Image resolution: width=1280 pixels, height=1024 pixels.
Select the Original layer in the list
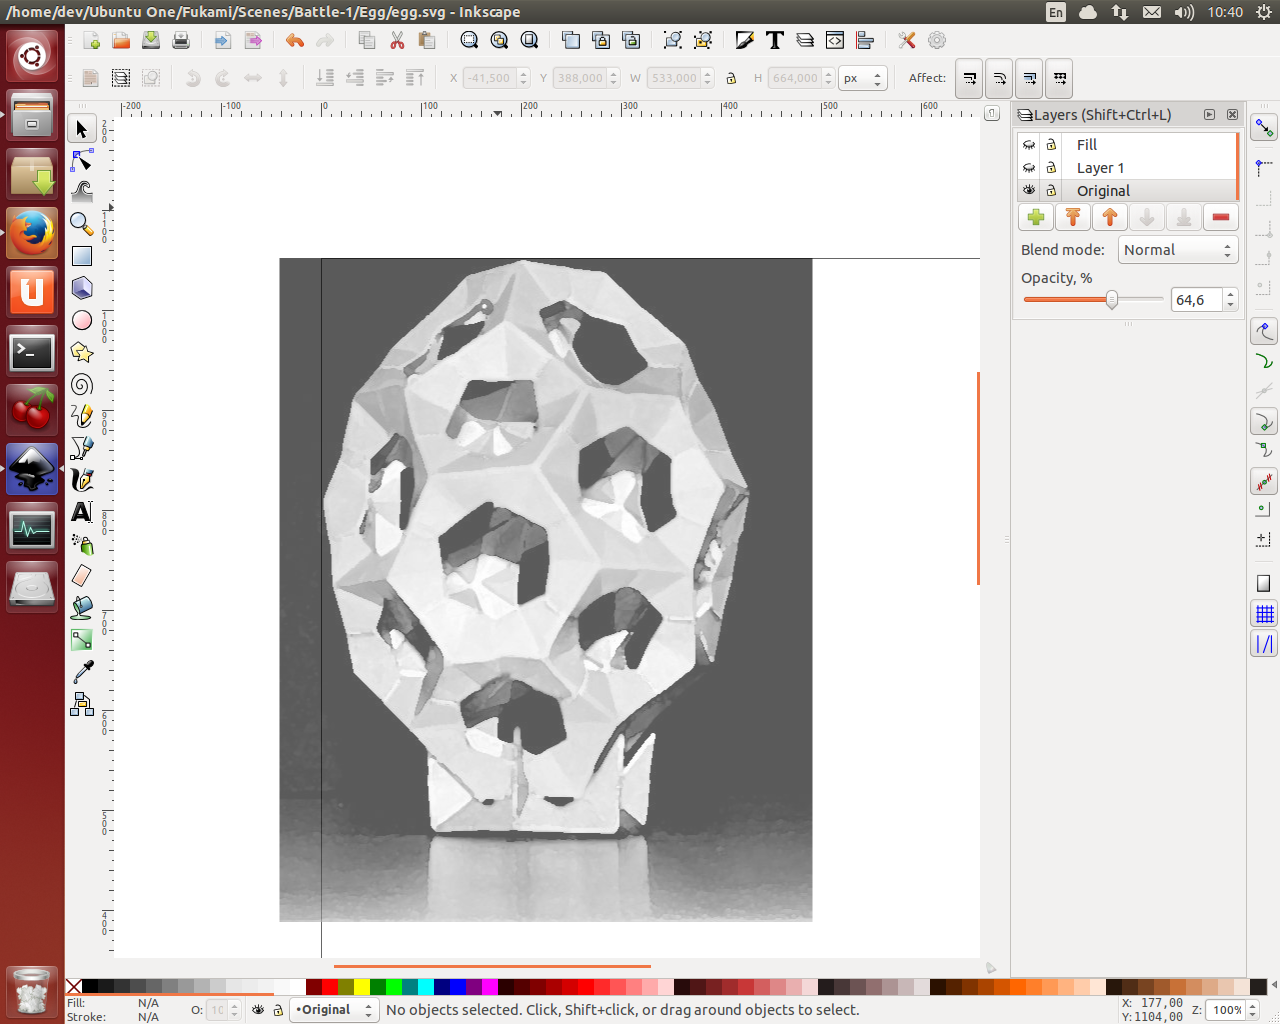tap(1103, 191)
